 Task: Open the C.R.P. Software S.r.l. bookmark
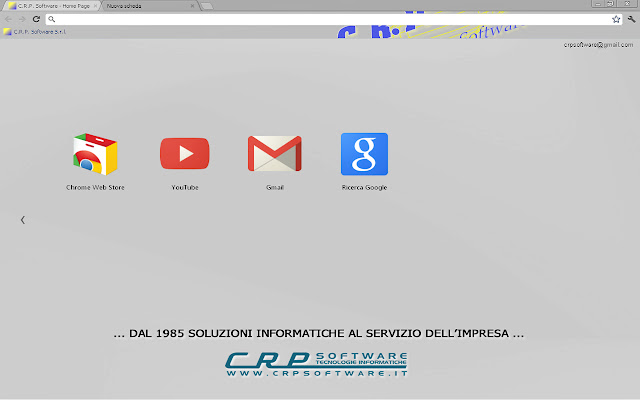(35, 32)
